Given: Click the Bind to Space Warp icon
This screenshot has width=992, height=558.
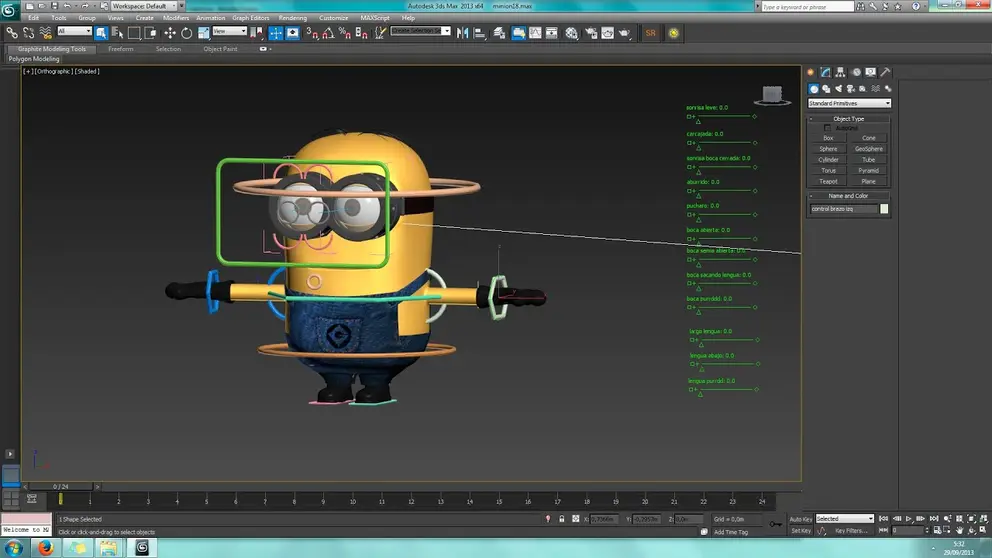Looking at the screenshot, I should click(46, 32).
